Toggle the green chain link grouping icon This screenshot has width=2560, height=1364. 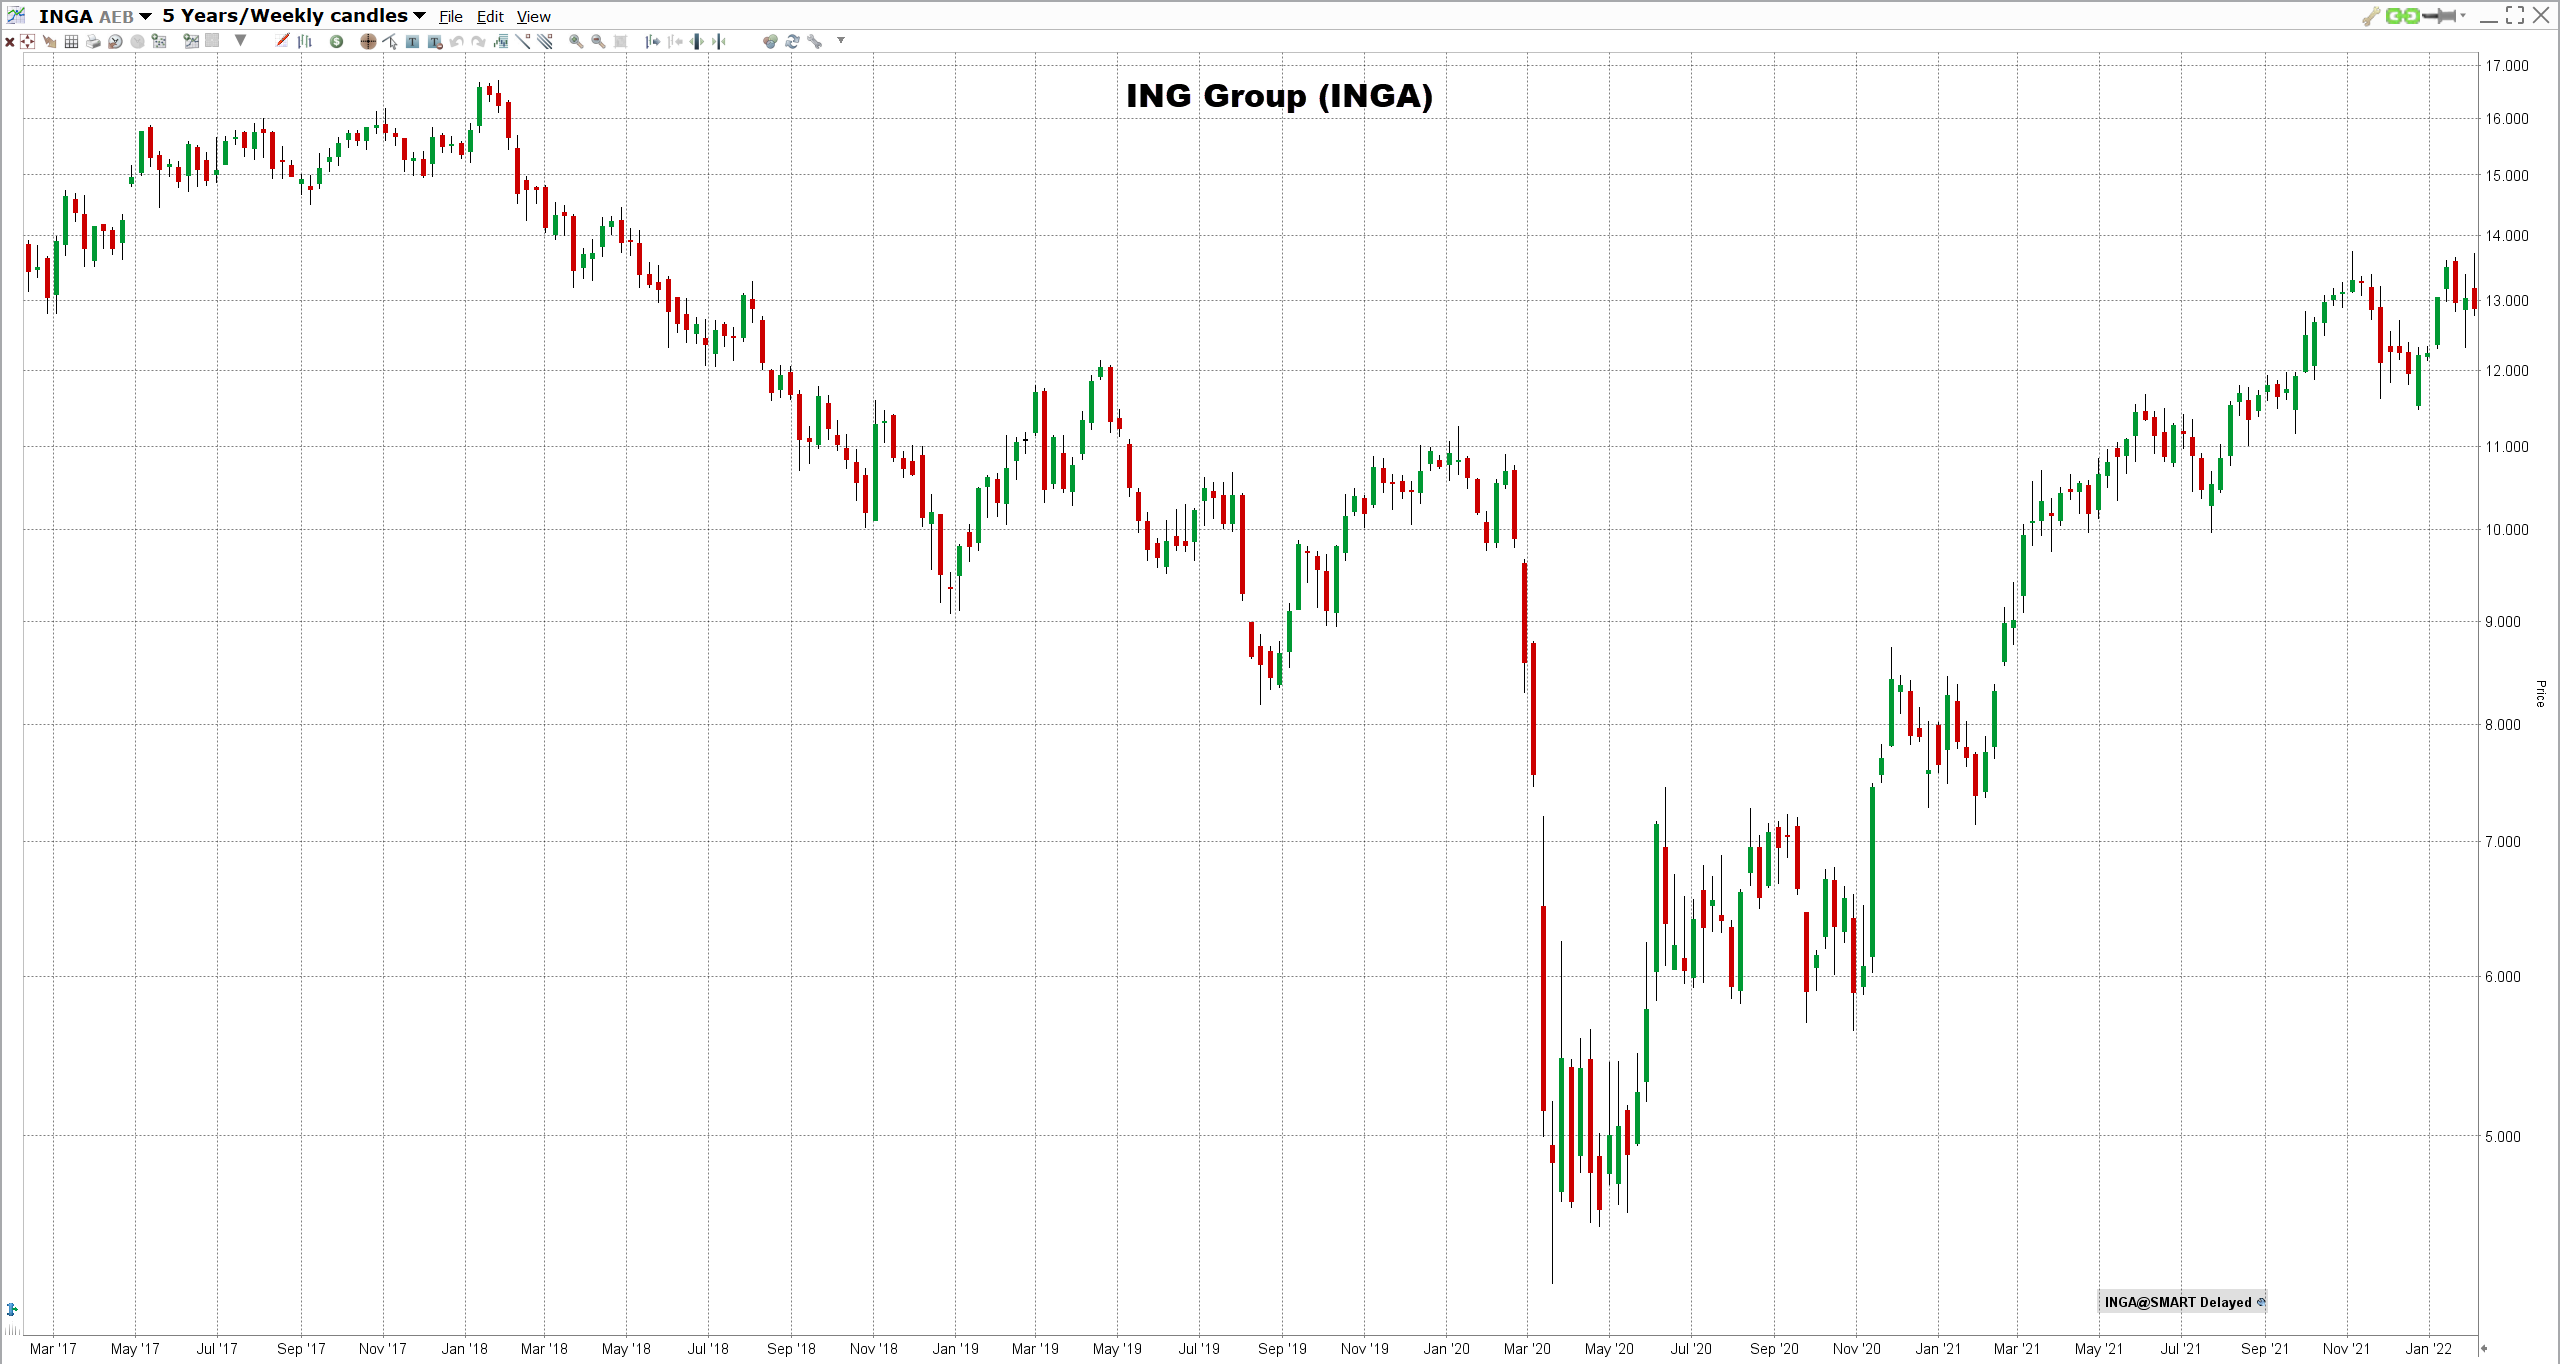pos(2402,16)
